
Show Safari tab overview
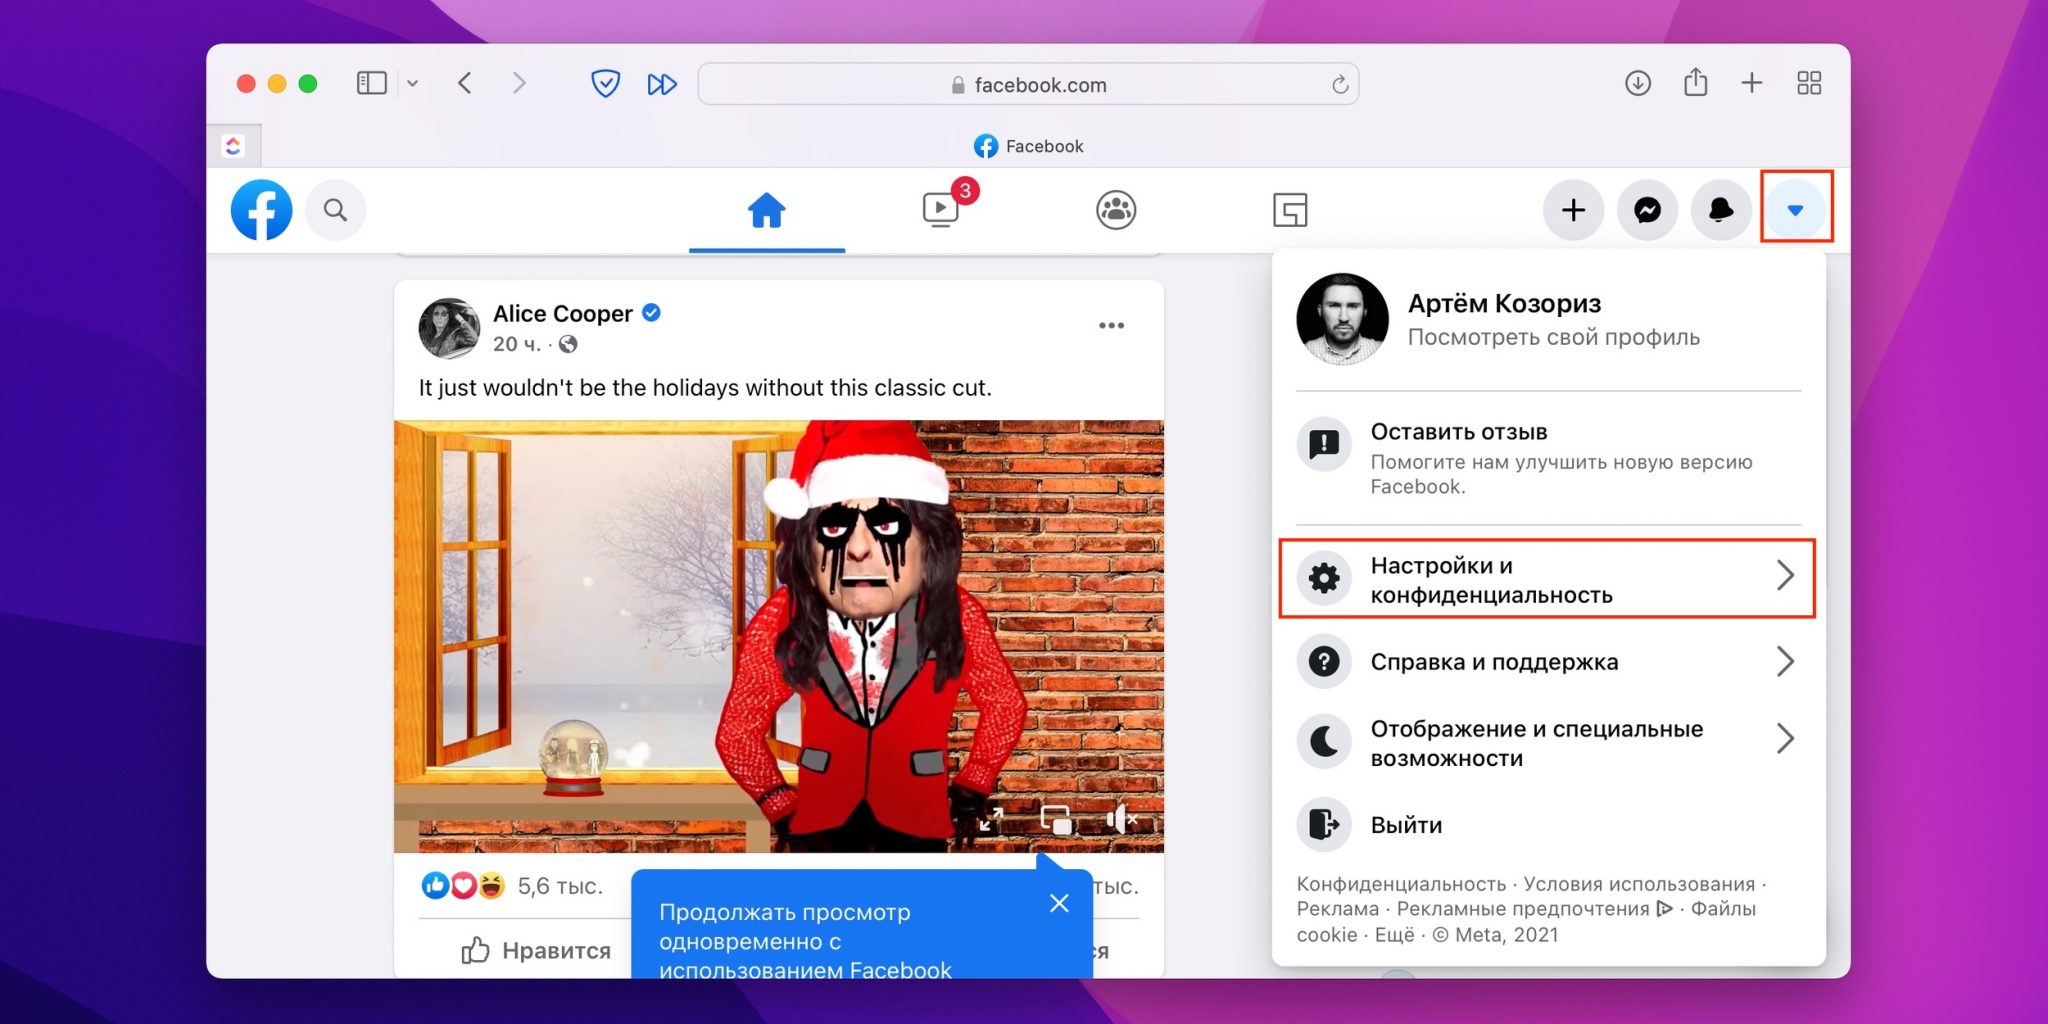click(x=1808, y=83)
